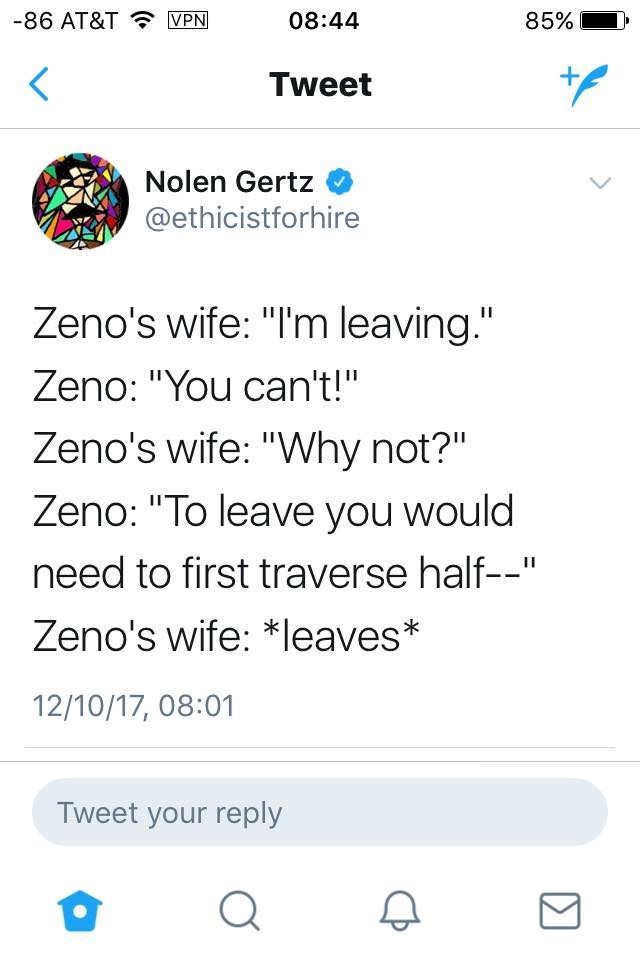Expand the tweet options chevron
Image resolution: width=640 pixels, height=960 pixels.
599,183
